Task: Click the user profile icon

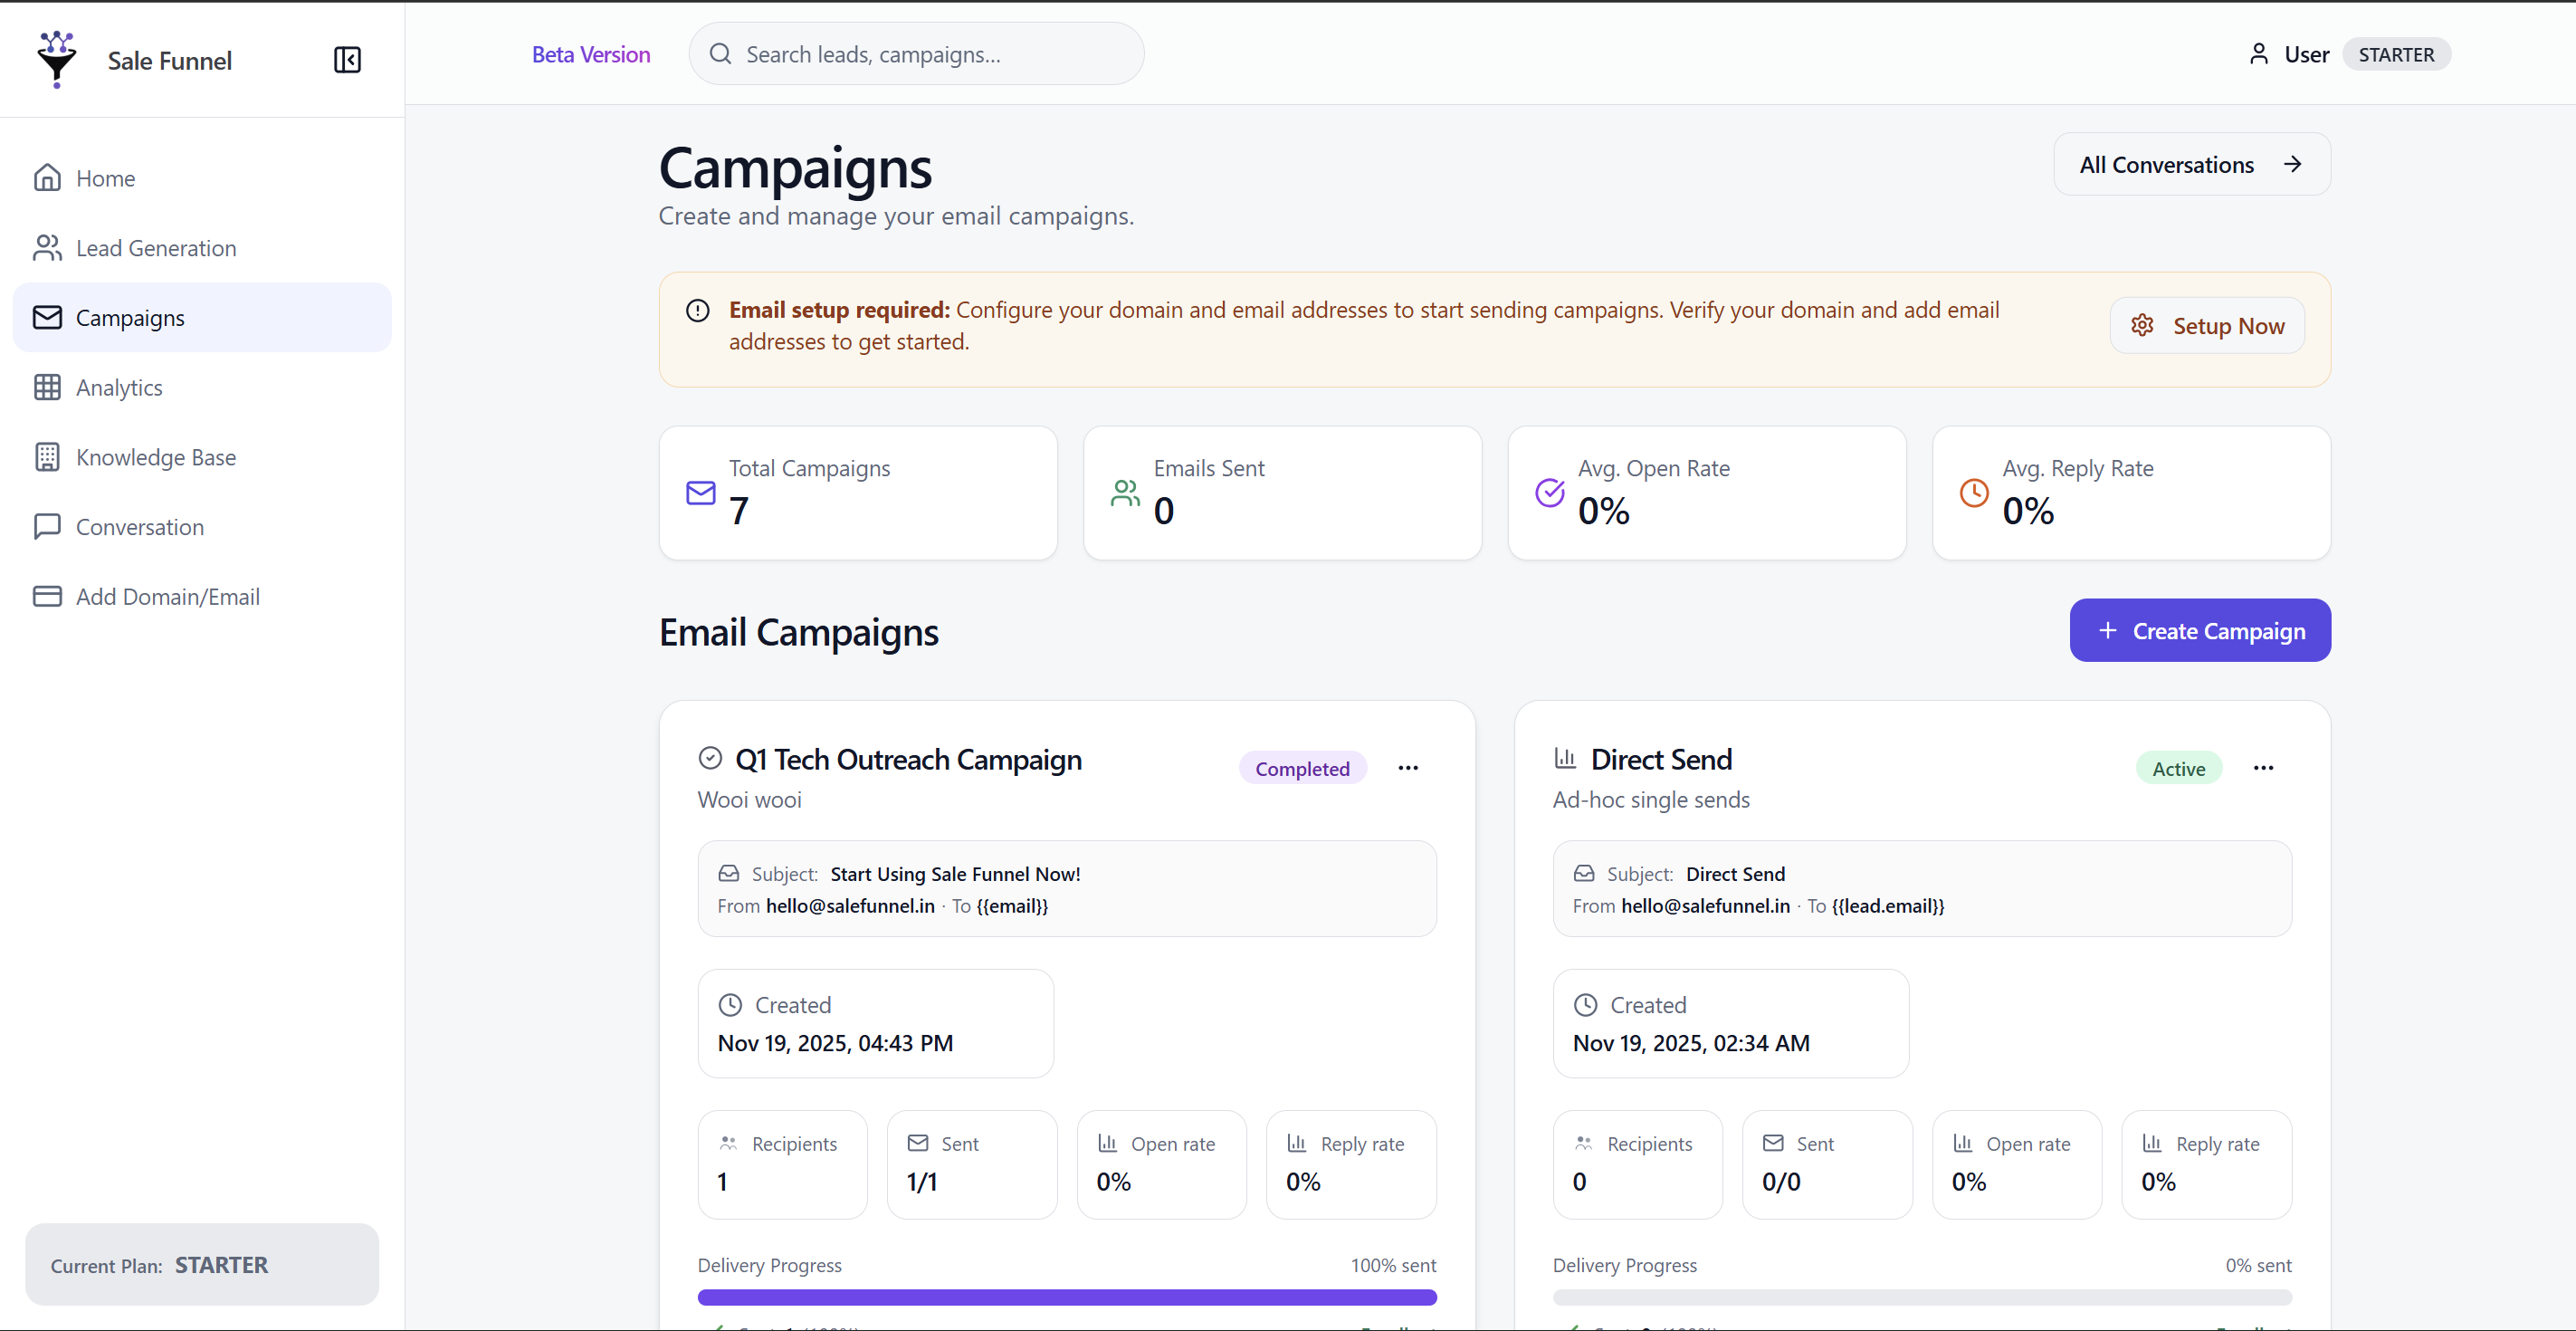Action: [x=2258, y=54]
